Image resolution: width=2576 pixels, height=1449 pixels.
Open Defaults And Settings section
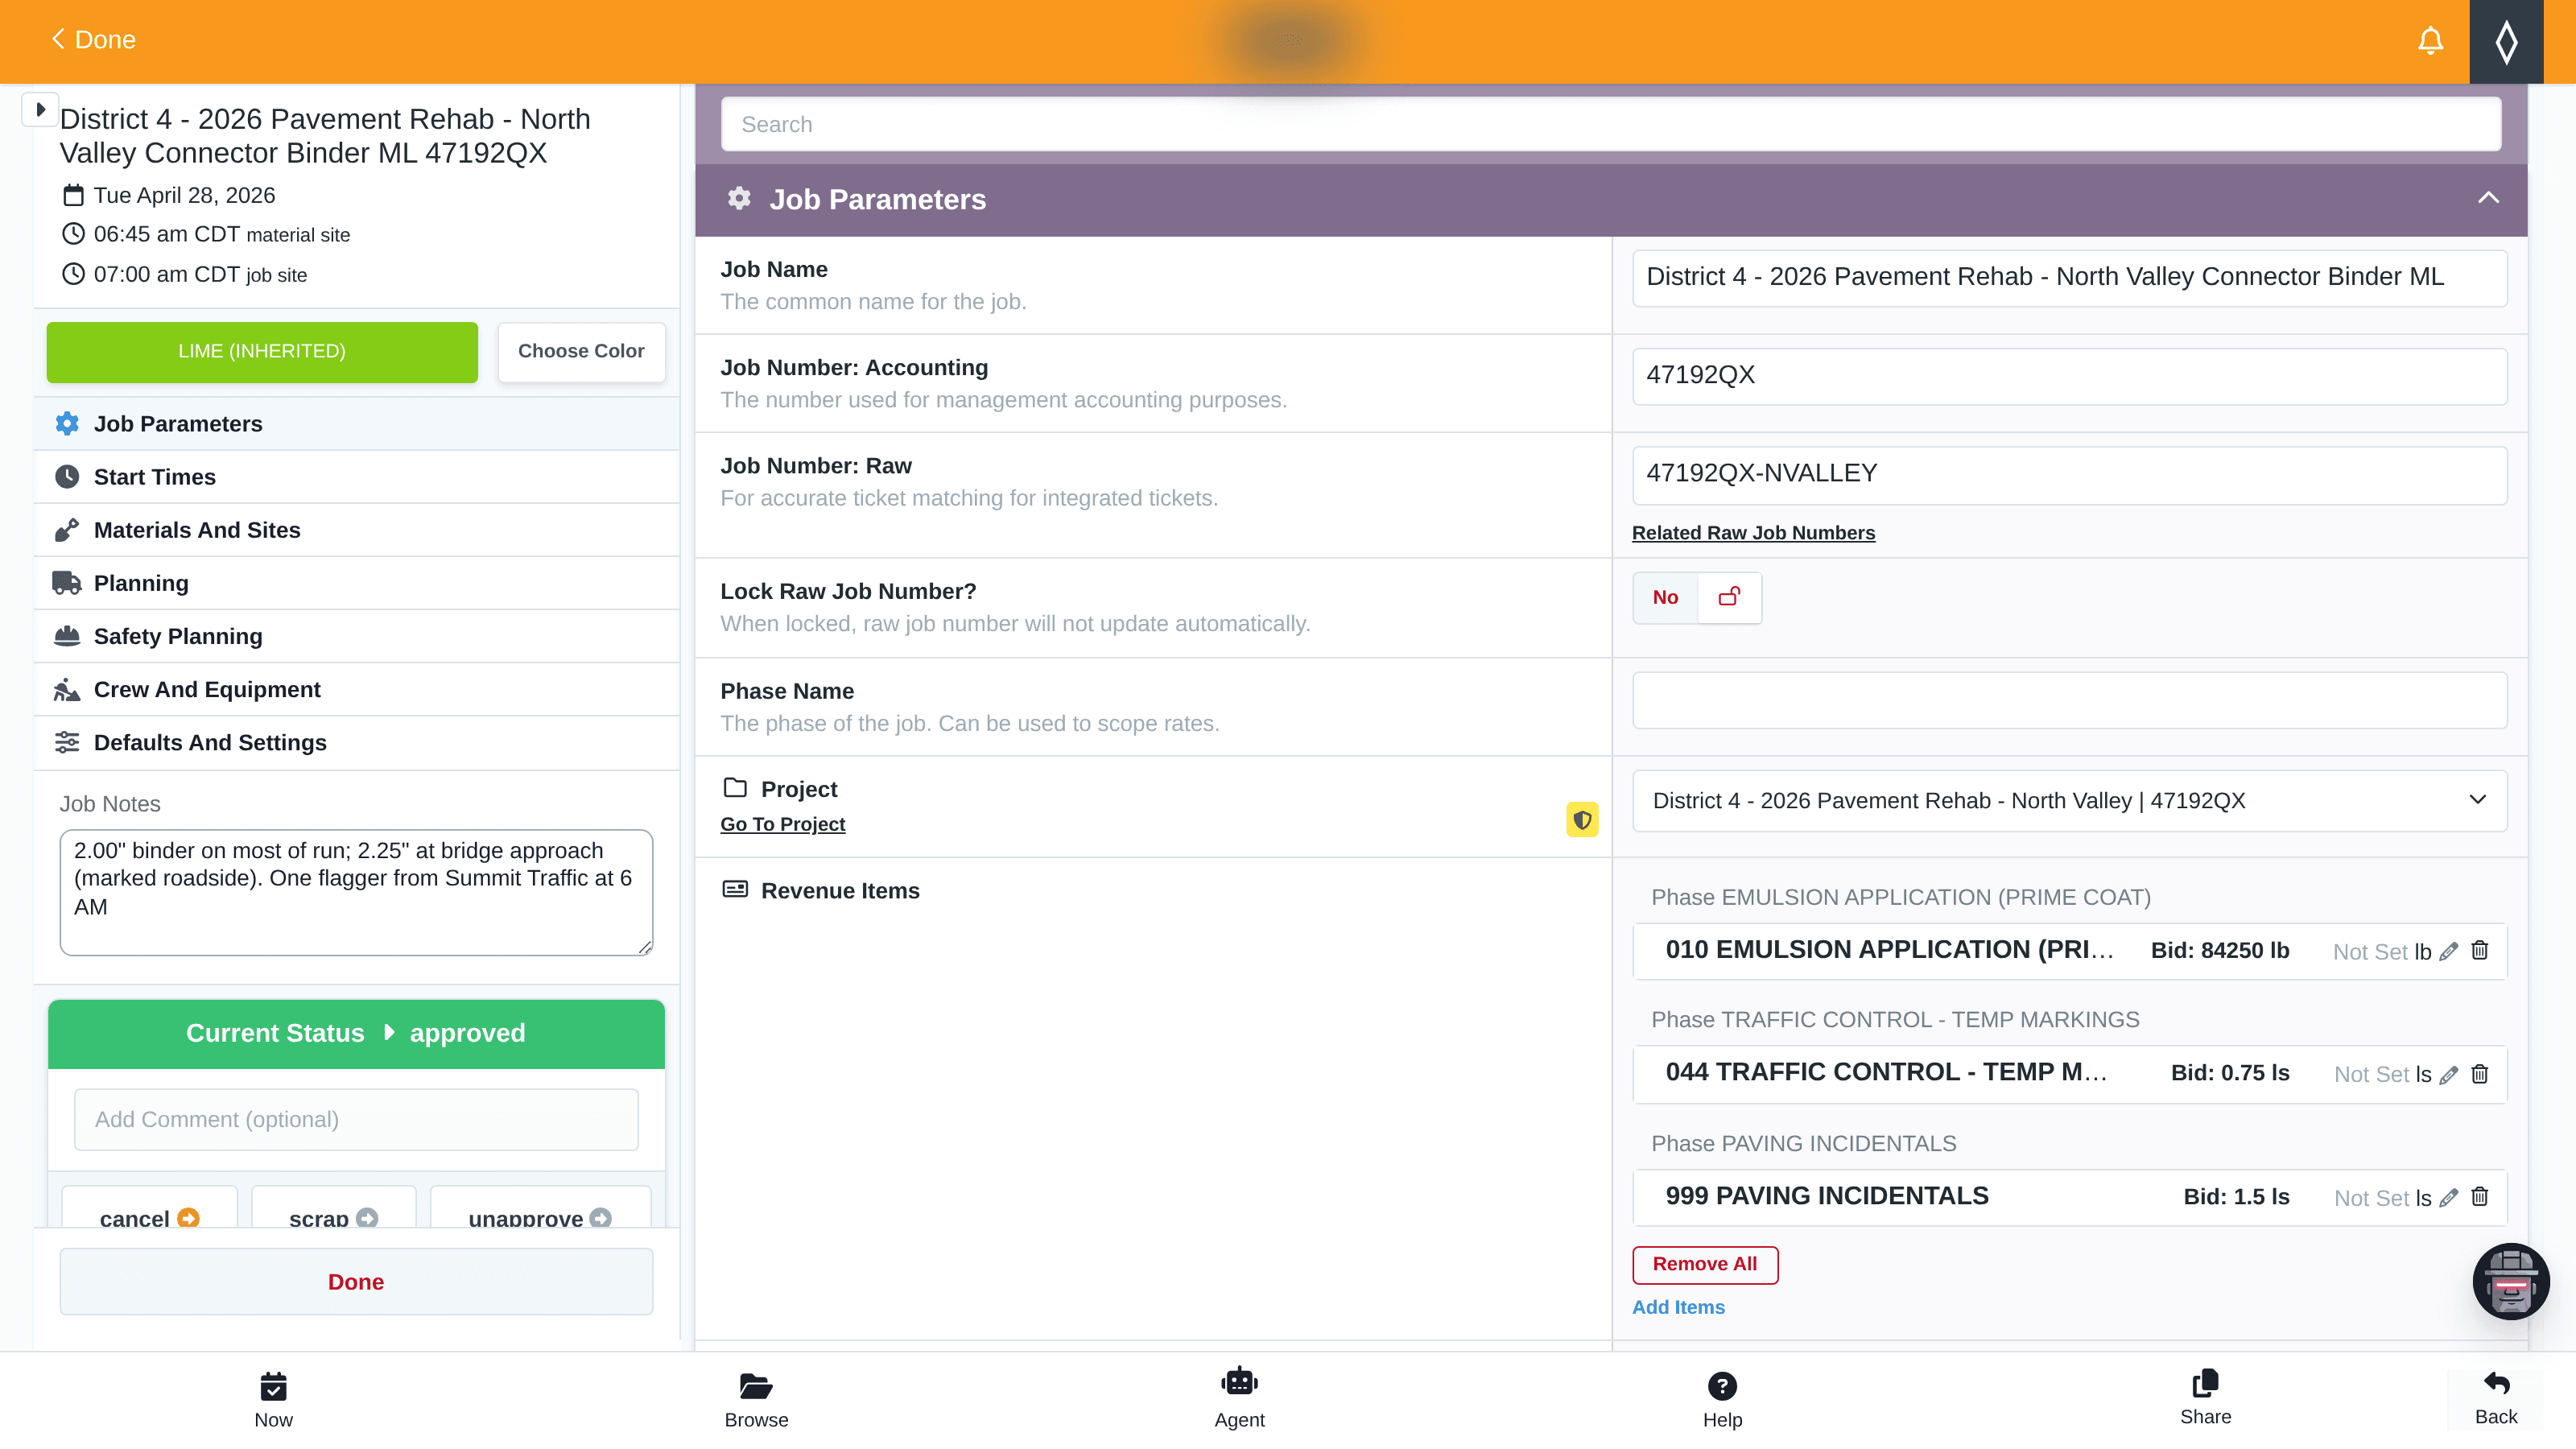[356, 742]
